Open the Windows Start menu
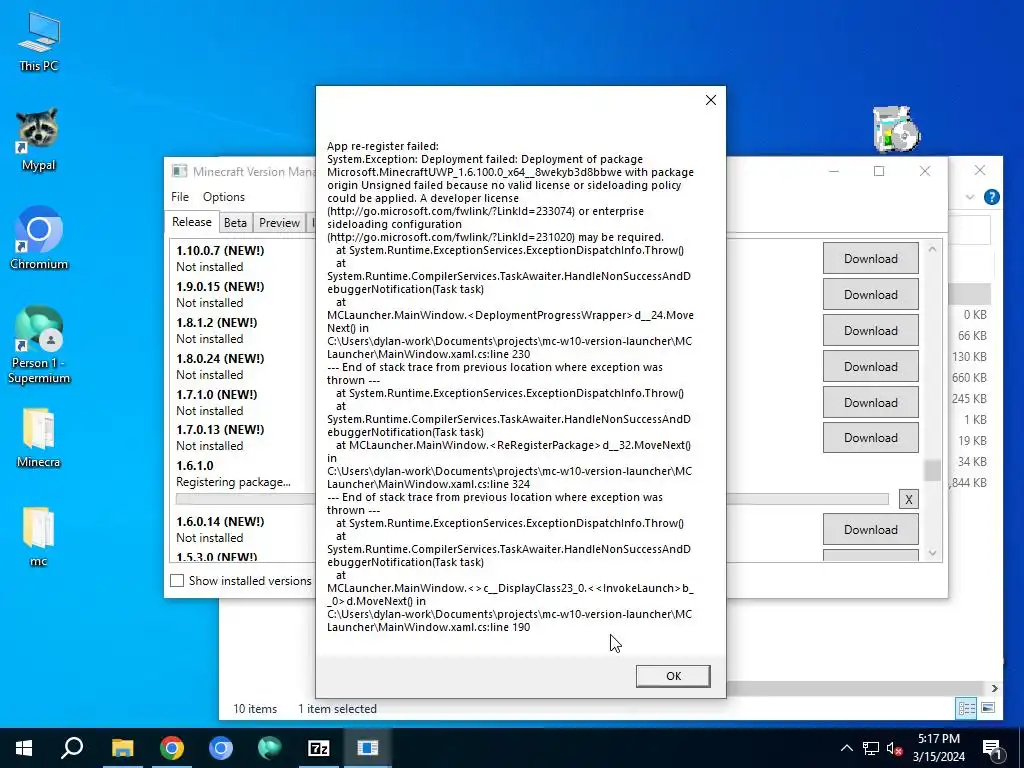1024x768 pixels. tap(24, 748)
